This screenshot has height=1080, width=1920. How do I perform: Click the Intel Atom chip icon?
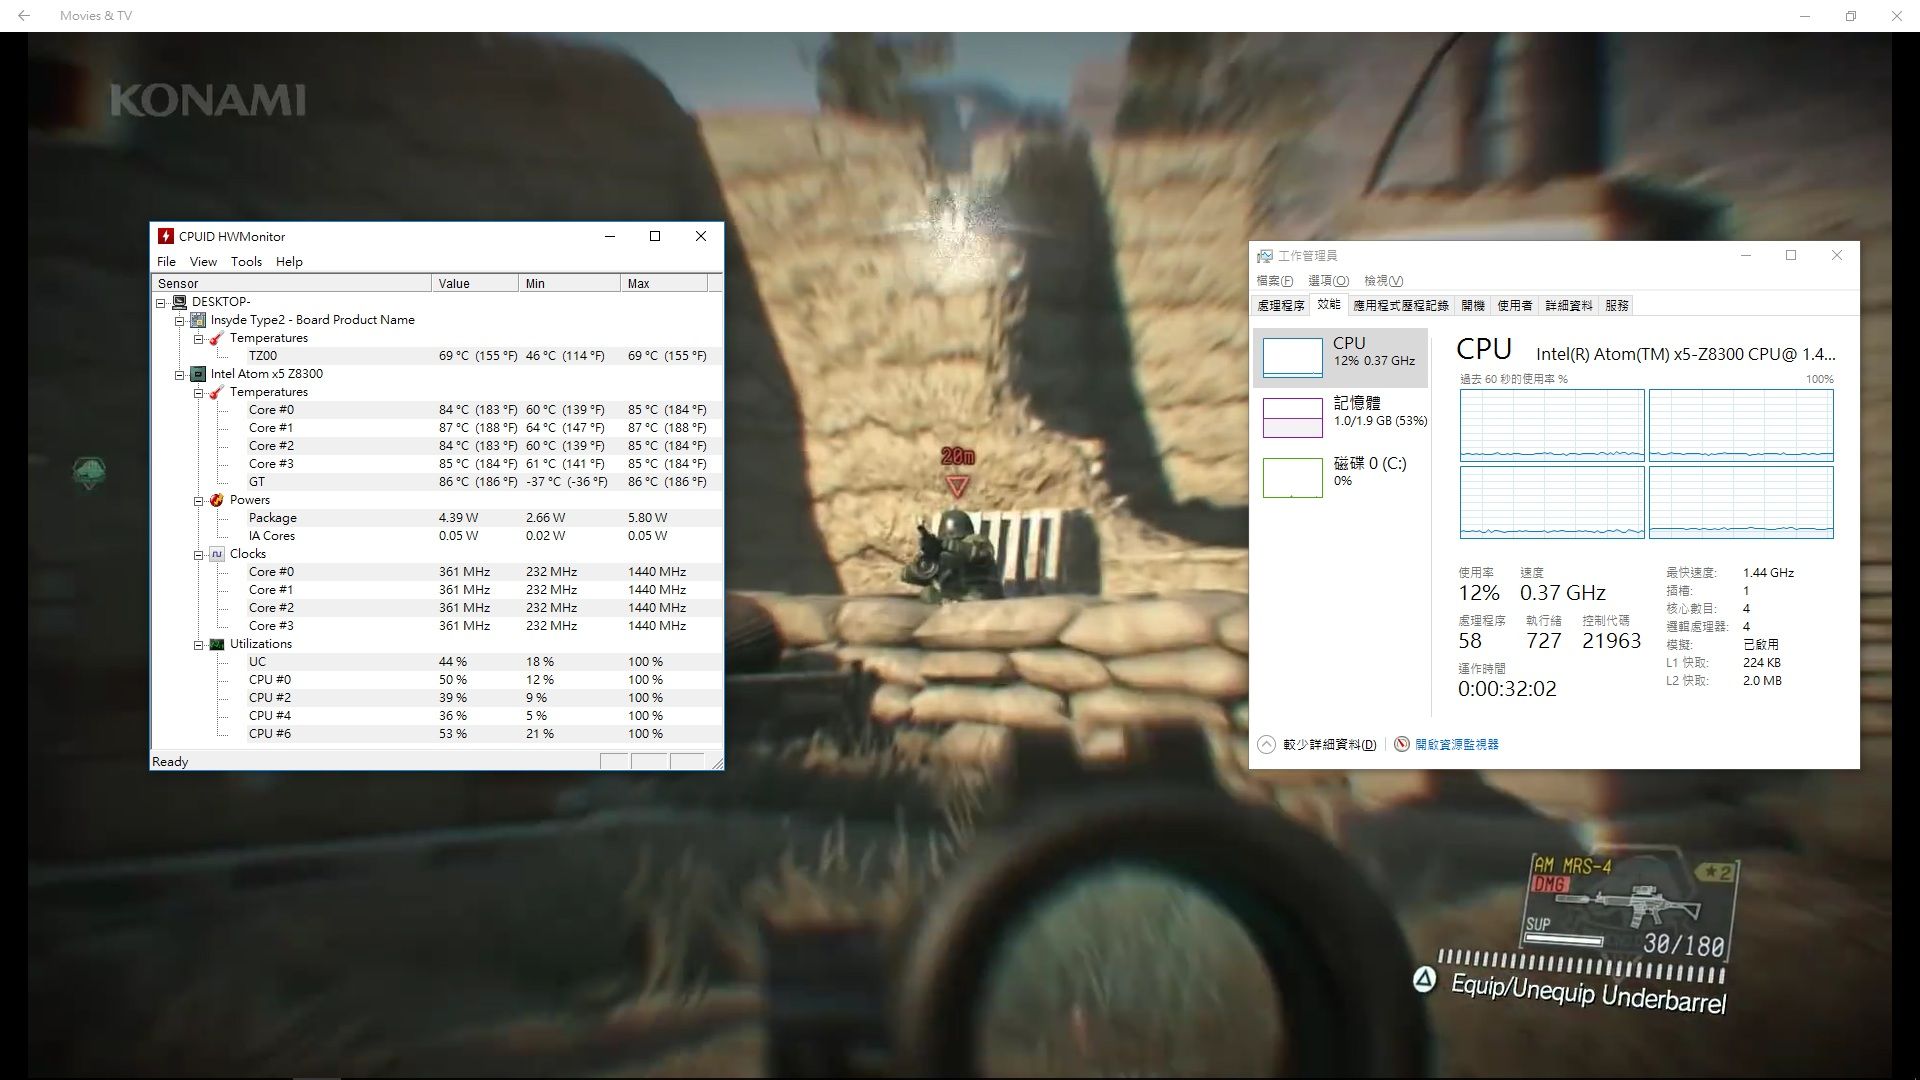(x=198, y=374)
